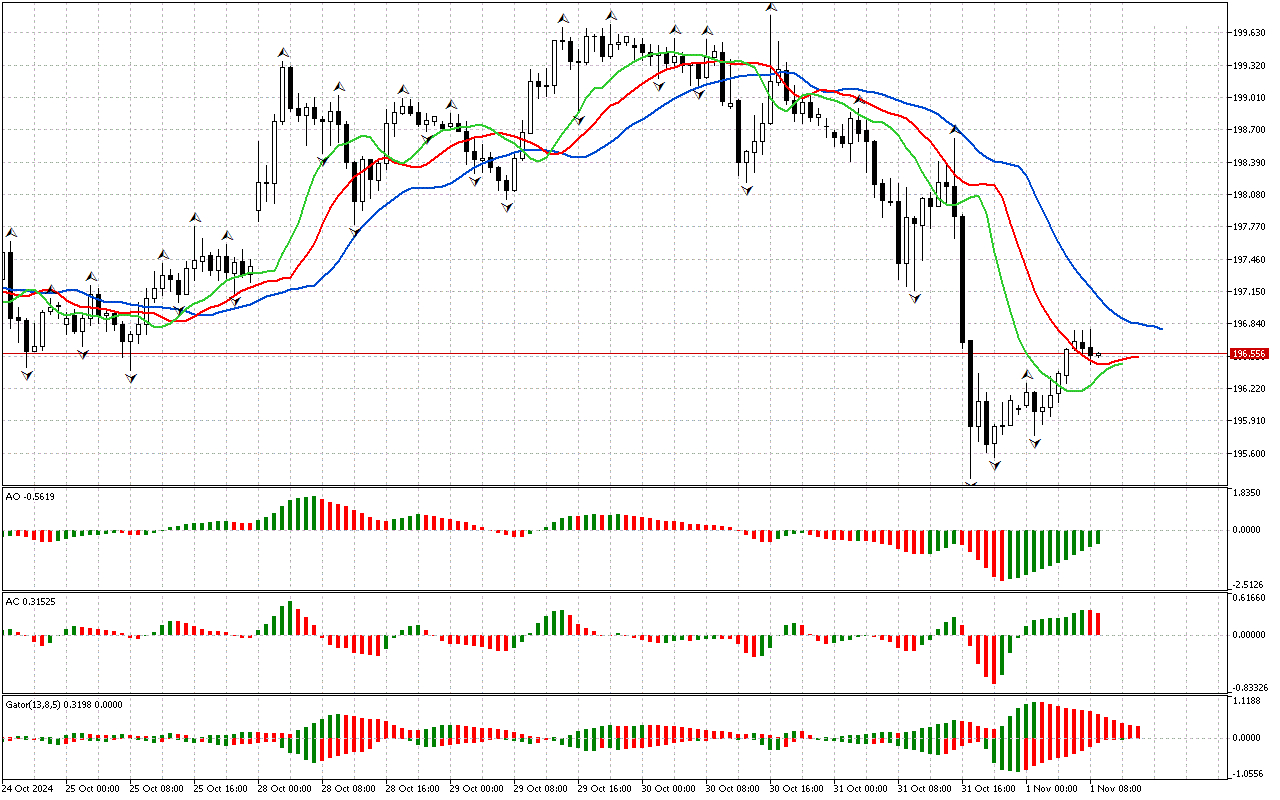
Task: Click the -1.0556 value on Gator scale
Action: click(x=1249, y=773)
